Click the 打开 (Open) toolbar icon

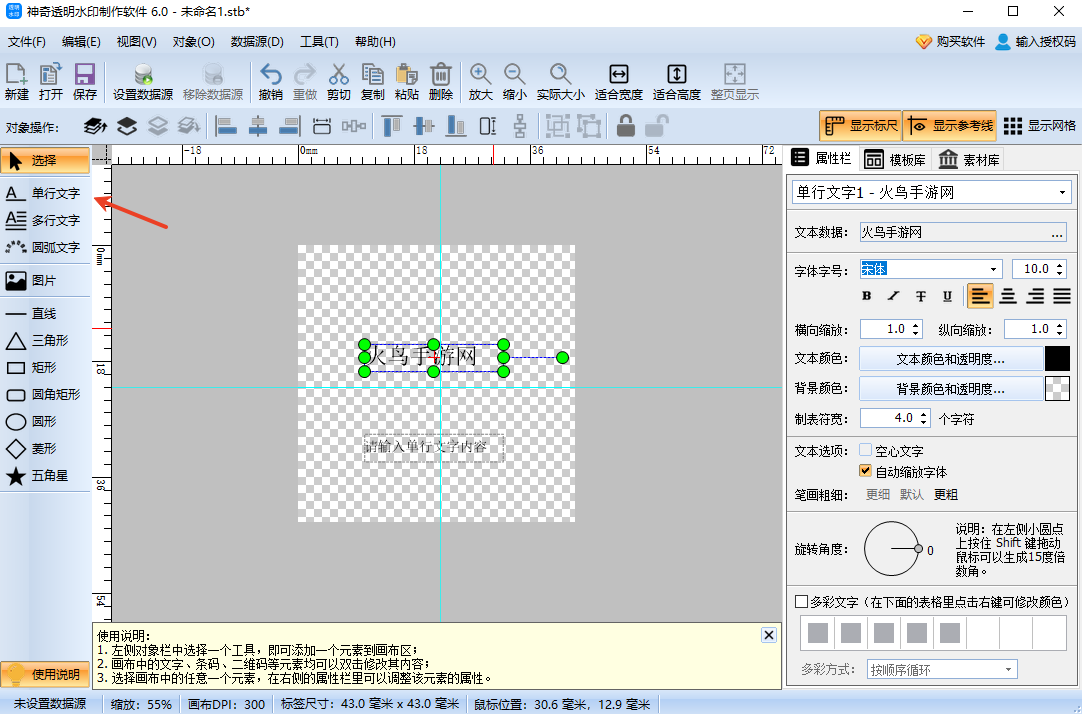(x=50, y=82)
